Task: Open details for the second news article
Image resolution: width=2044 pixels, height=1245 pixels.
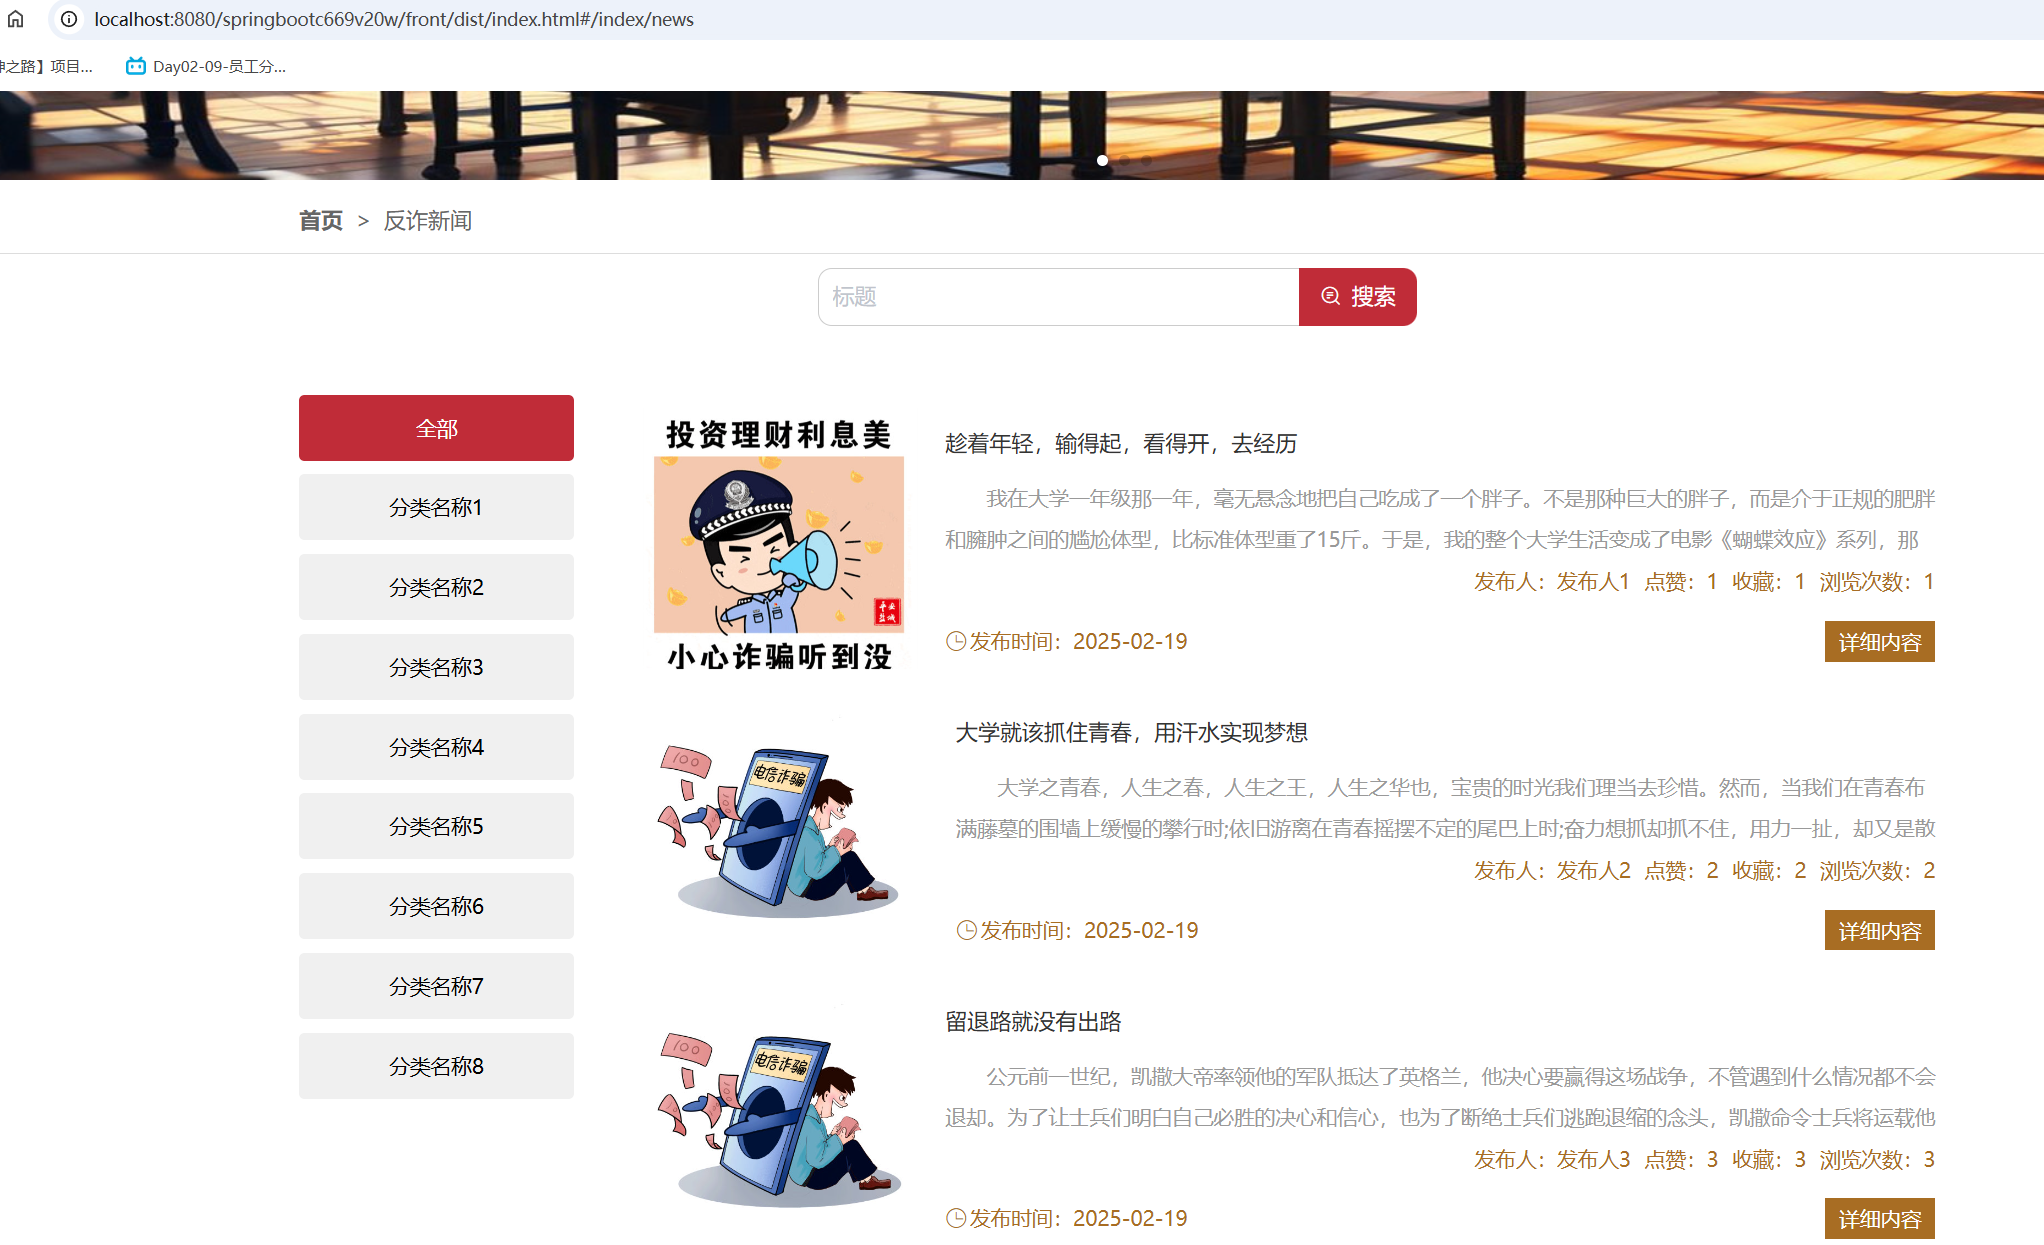Action: [x=1879, y=931]
